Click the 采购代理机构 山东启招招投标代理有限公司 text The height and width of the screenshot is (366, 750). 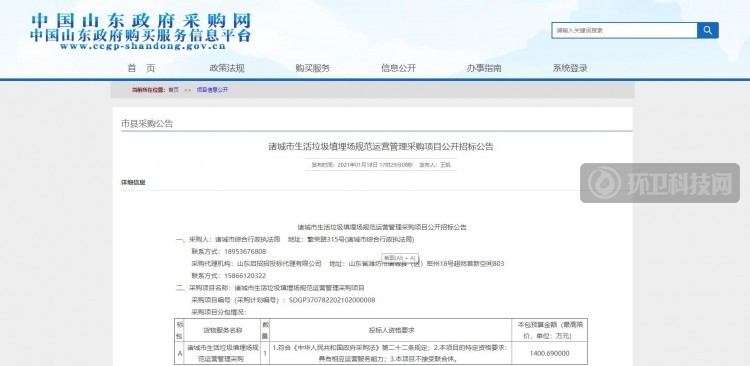point(257,264)
